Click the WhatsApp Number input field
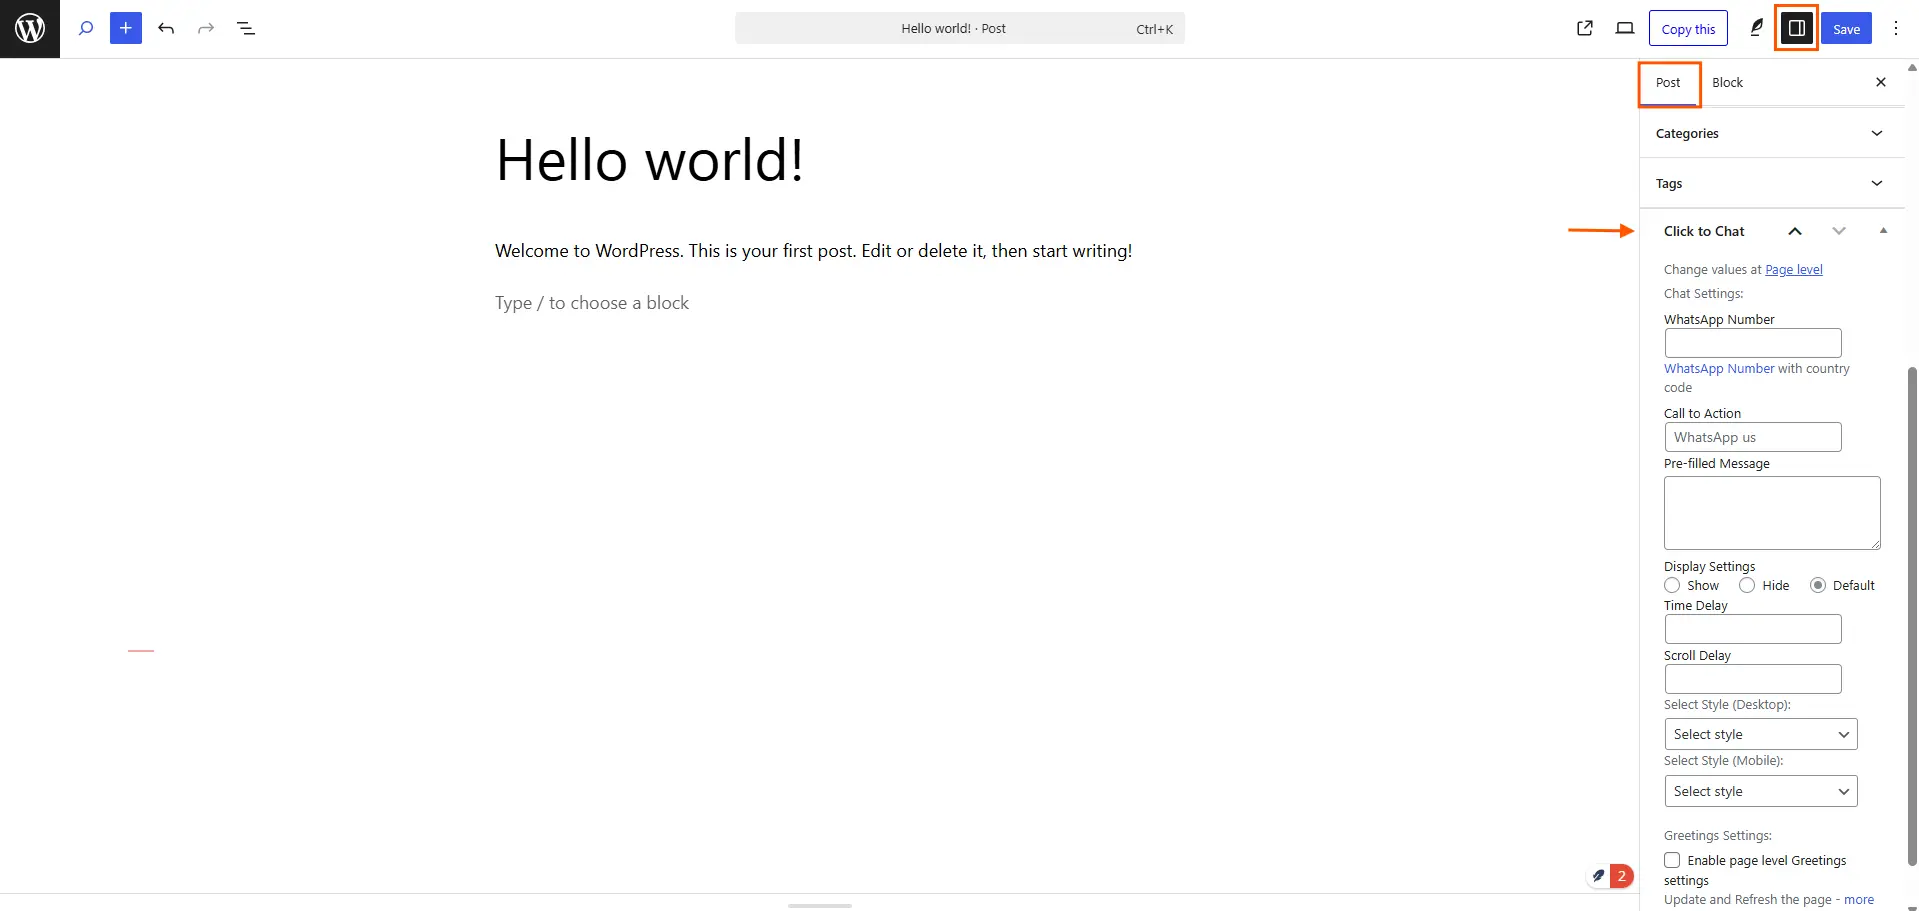The height and width of the screenshot is (911, 1919). [1752, 344]
